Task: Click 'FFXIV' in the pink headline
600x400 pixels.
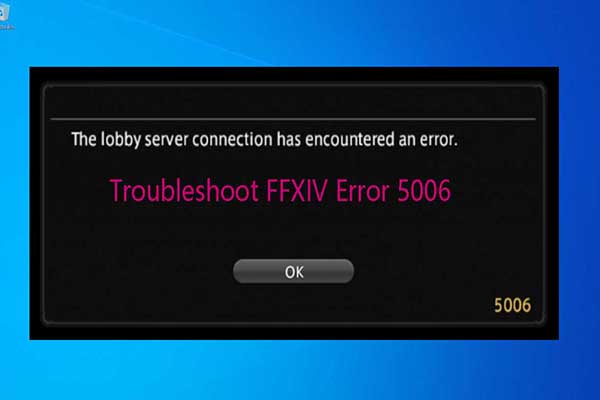Action: tap(297, 190)
